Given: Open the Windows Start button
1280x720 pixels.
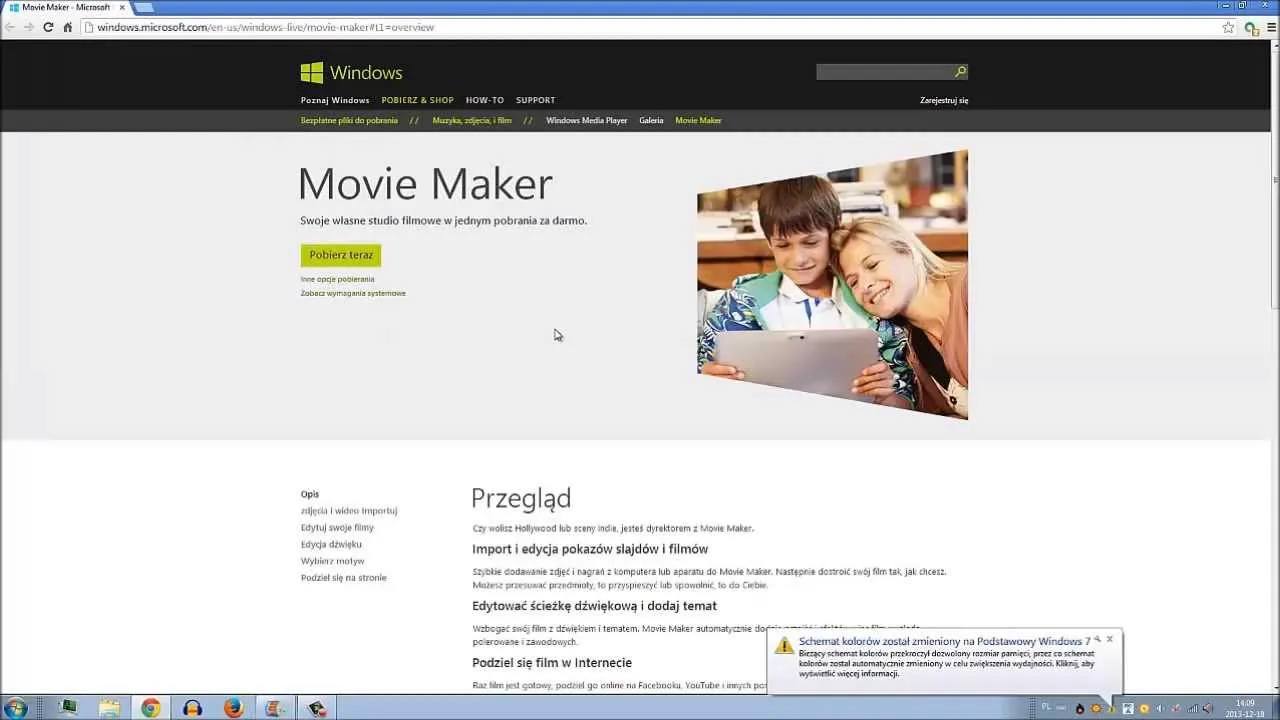Looking at the screenshot, I should [x=16, y=708].
